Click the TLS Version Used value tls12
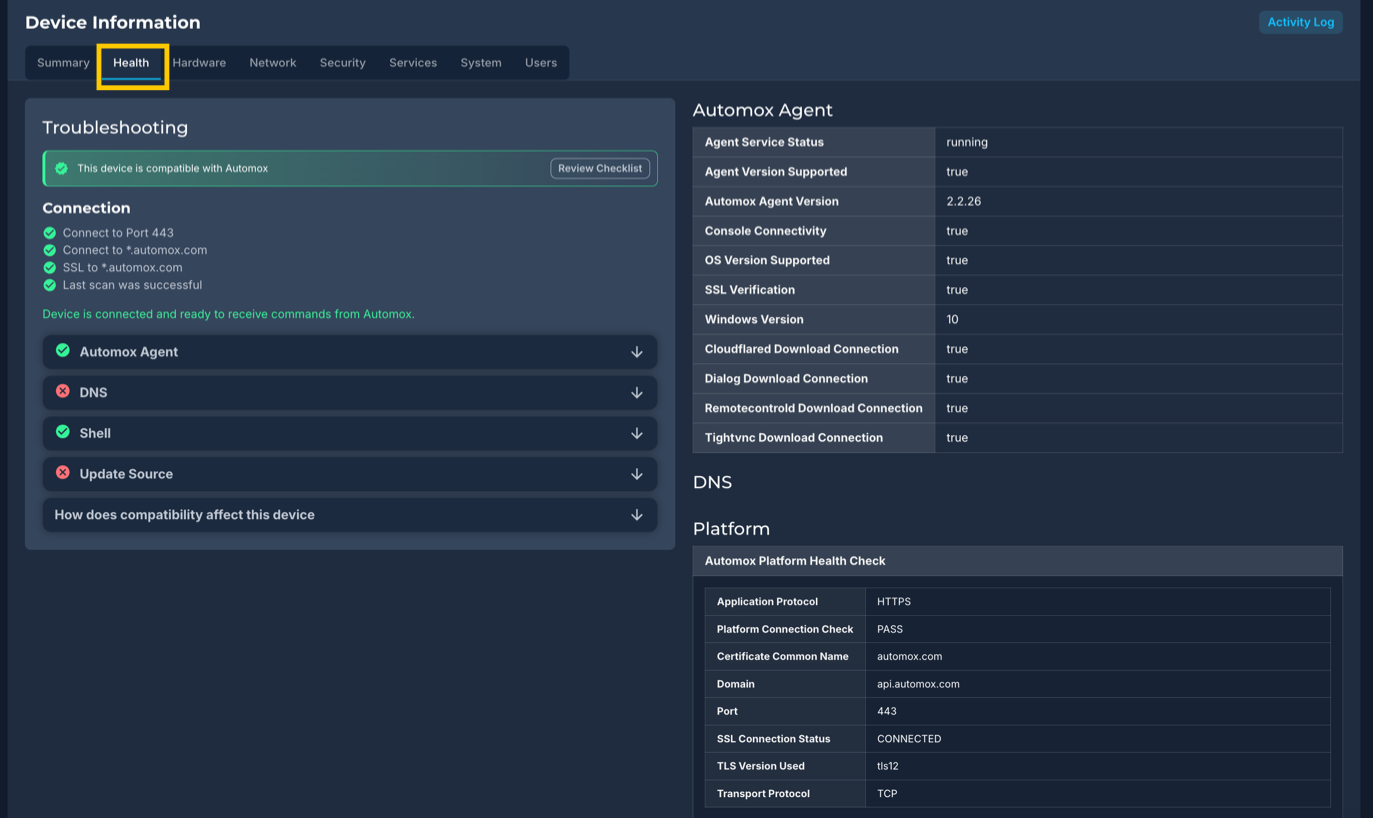1373x818 pixels. coord(888,766)
